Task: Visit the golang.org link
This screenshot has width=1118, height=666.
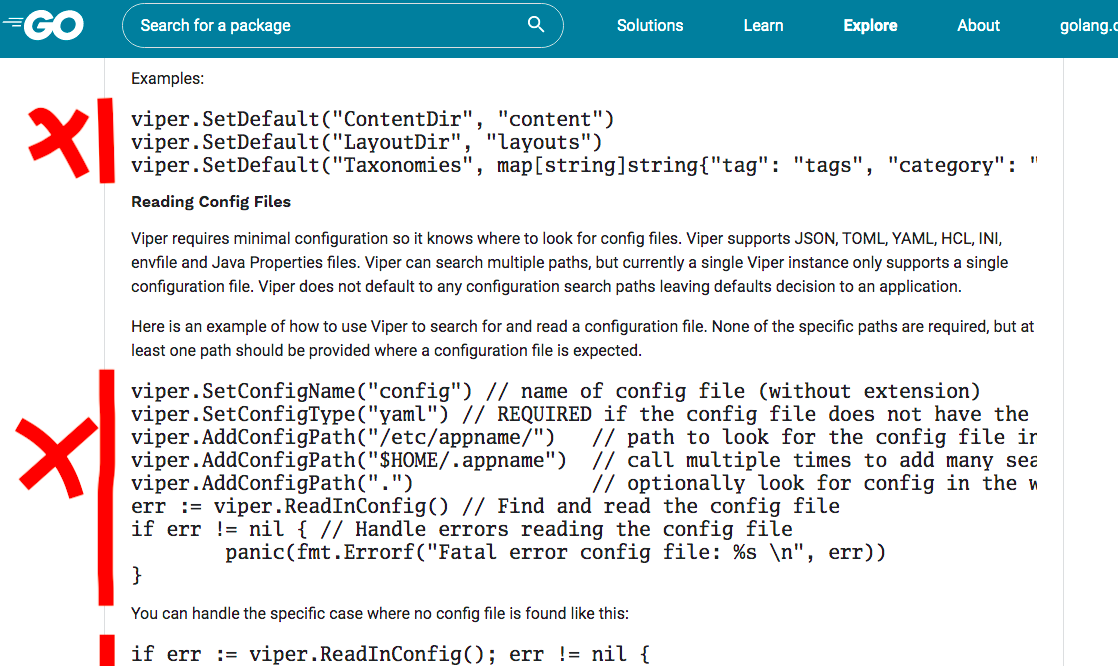Action: point(1089,25)
